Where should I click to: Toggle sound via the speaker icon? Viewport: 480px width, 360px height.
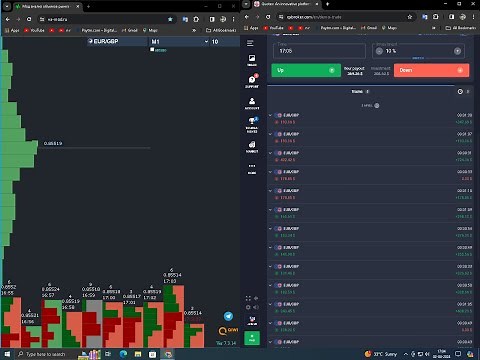256,307
